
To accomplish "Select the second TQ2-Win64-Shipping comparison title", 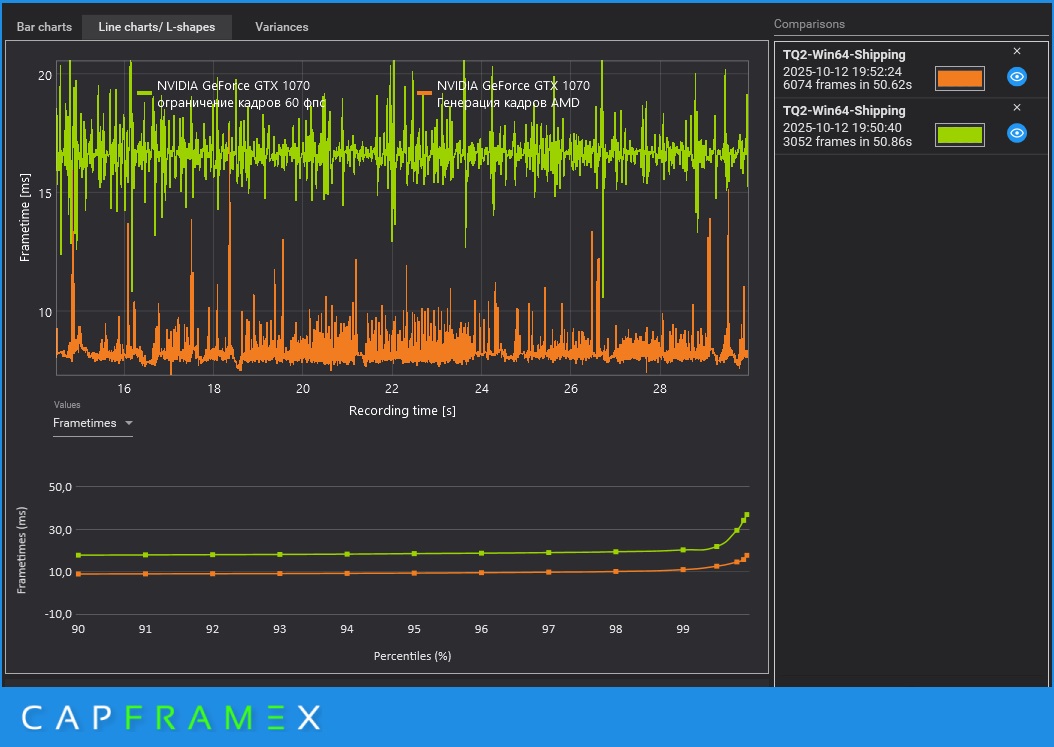I will [844, 110].
